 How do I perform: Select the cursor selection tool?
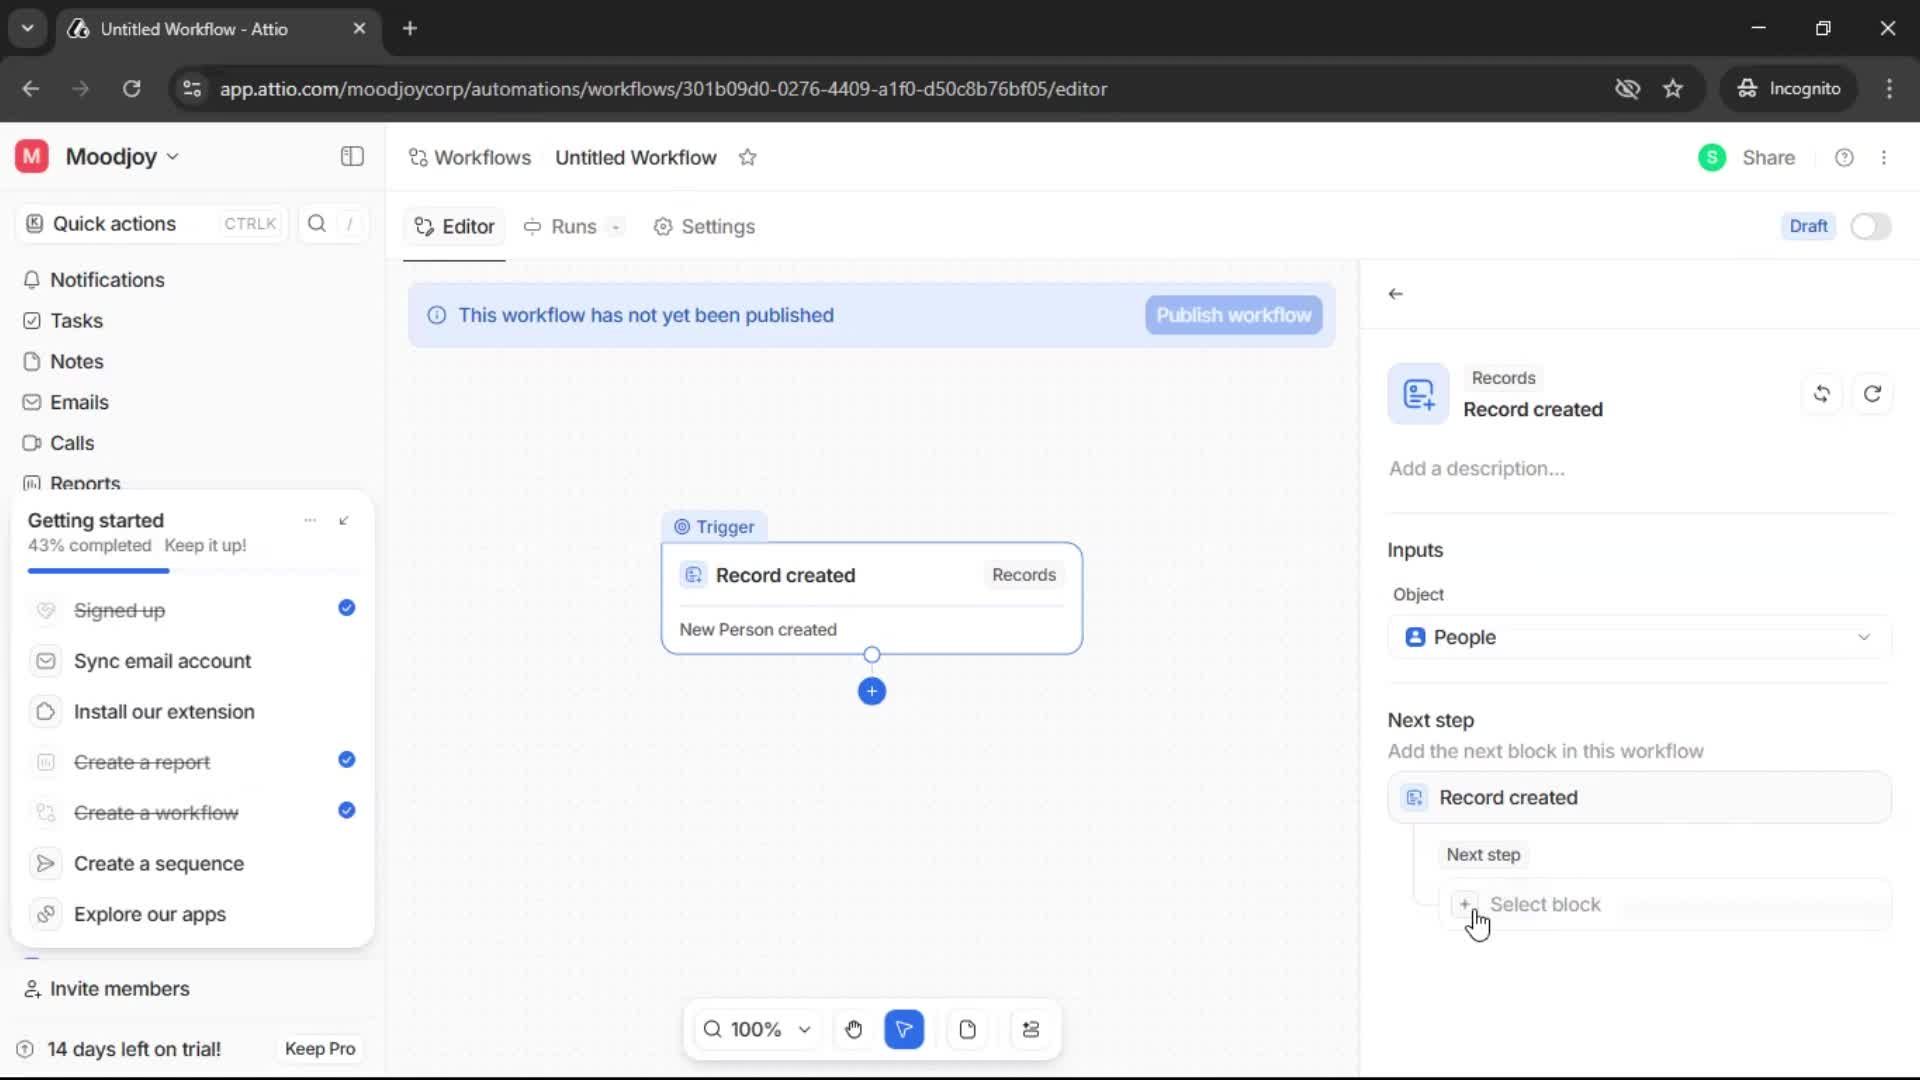click(x=904, y=1029)
